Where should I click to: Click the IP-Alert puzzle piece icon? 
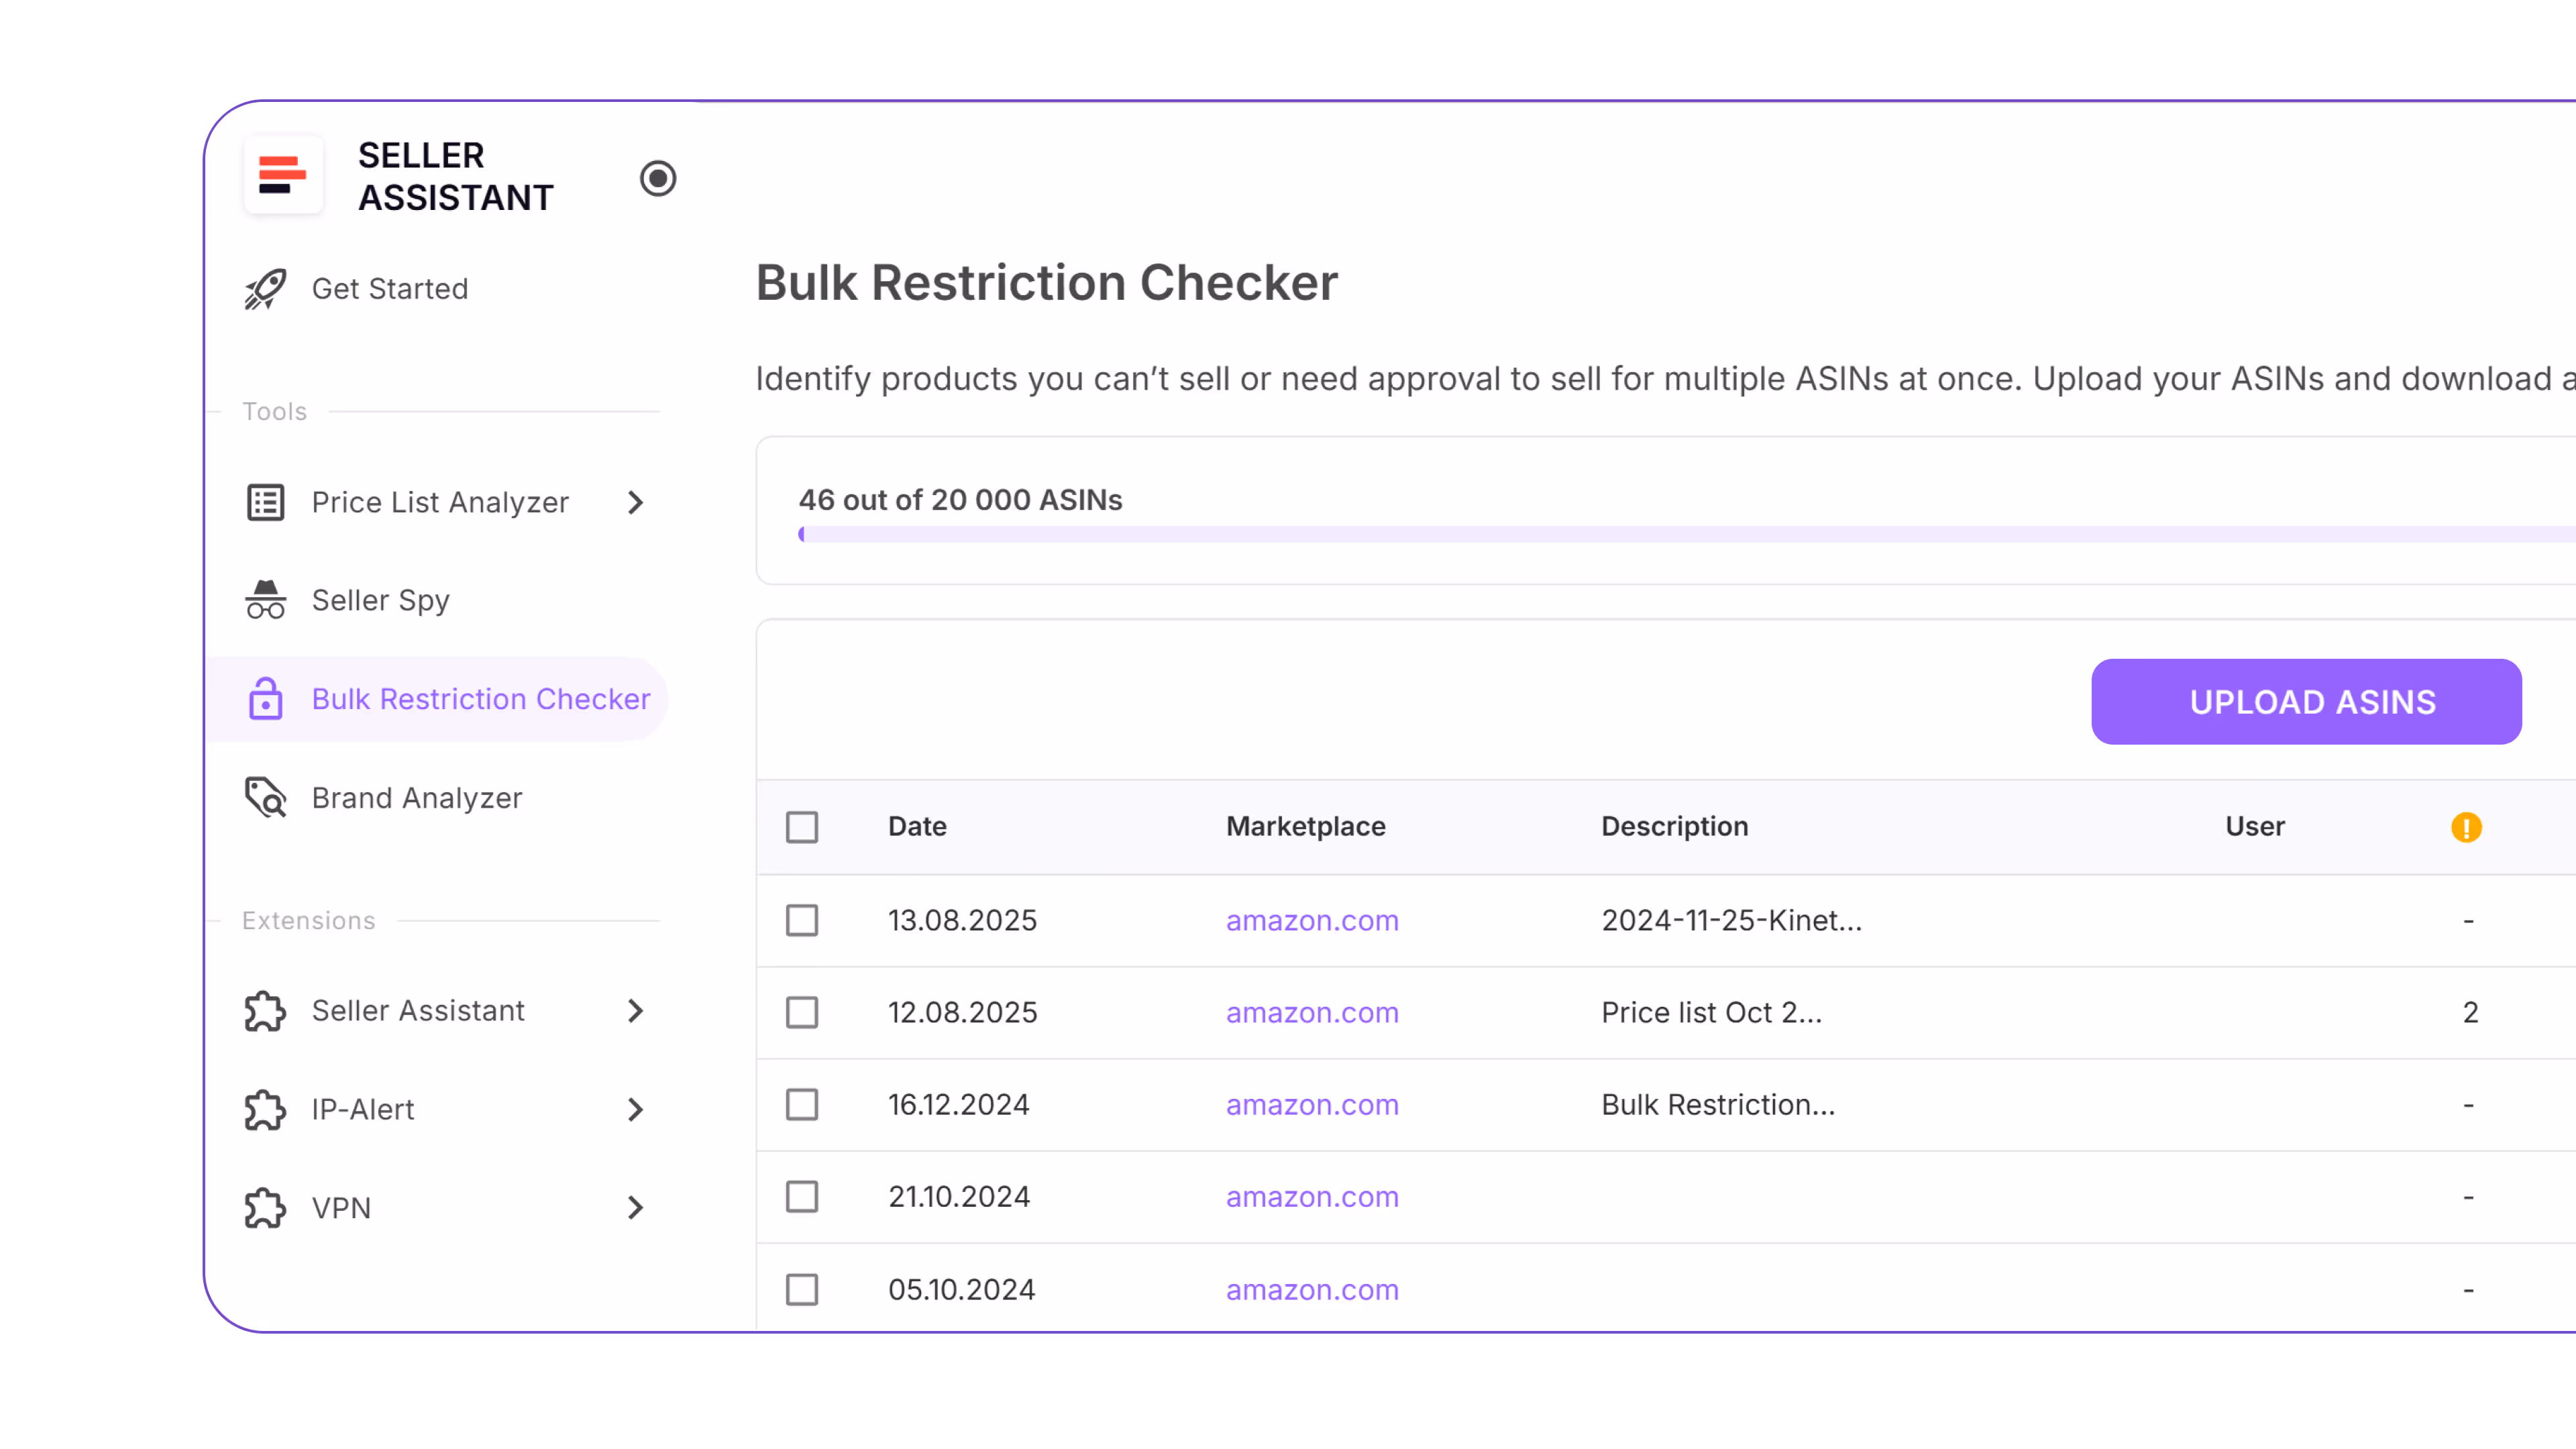[265, 1109]
